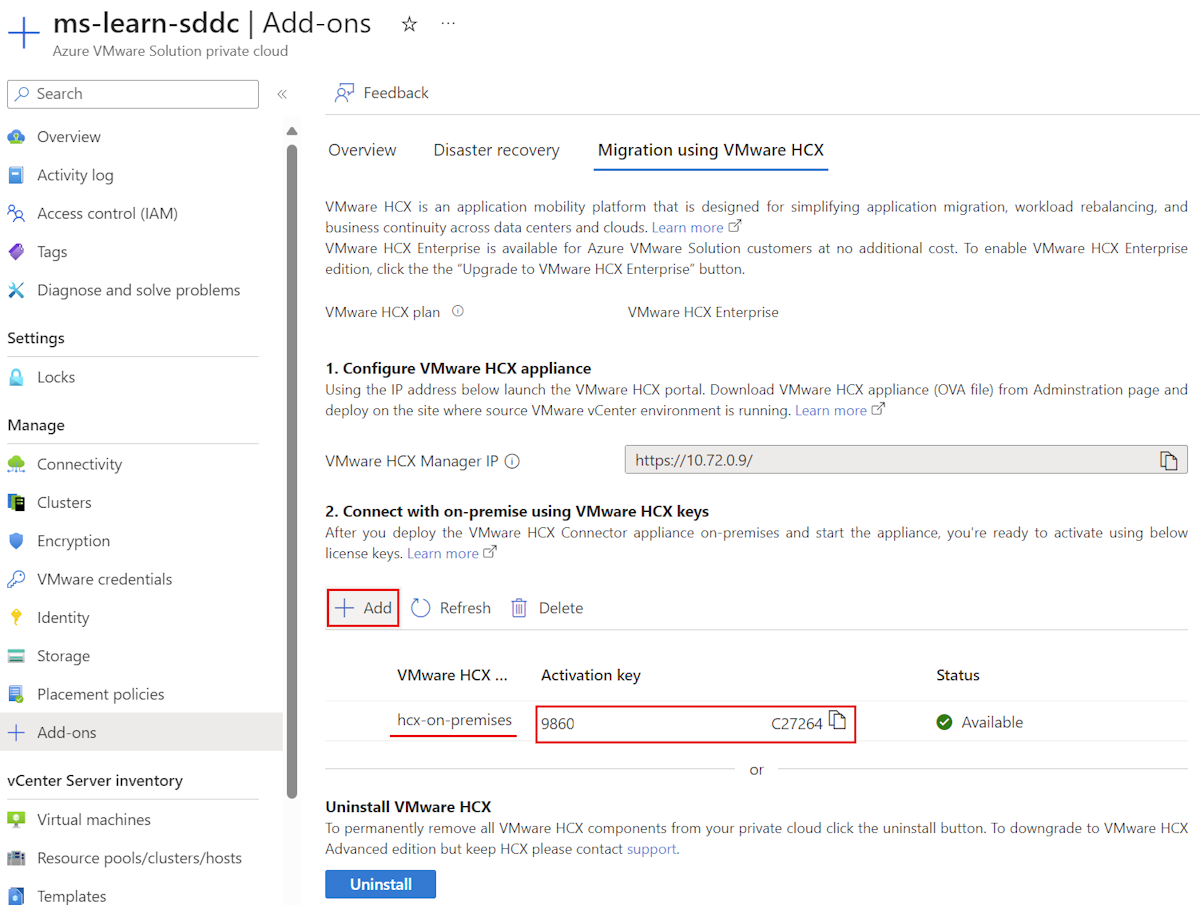
Task: Switch to the Overview tab
Action: tap(362, 150)
